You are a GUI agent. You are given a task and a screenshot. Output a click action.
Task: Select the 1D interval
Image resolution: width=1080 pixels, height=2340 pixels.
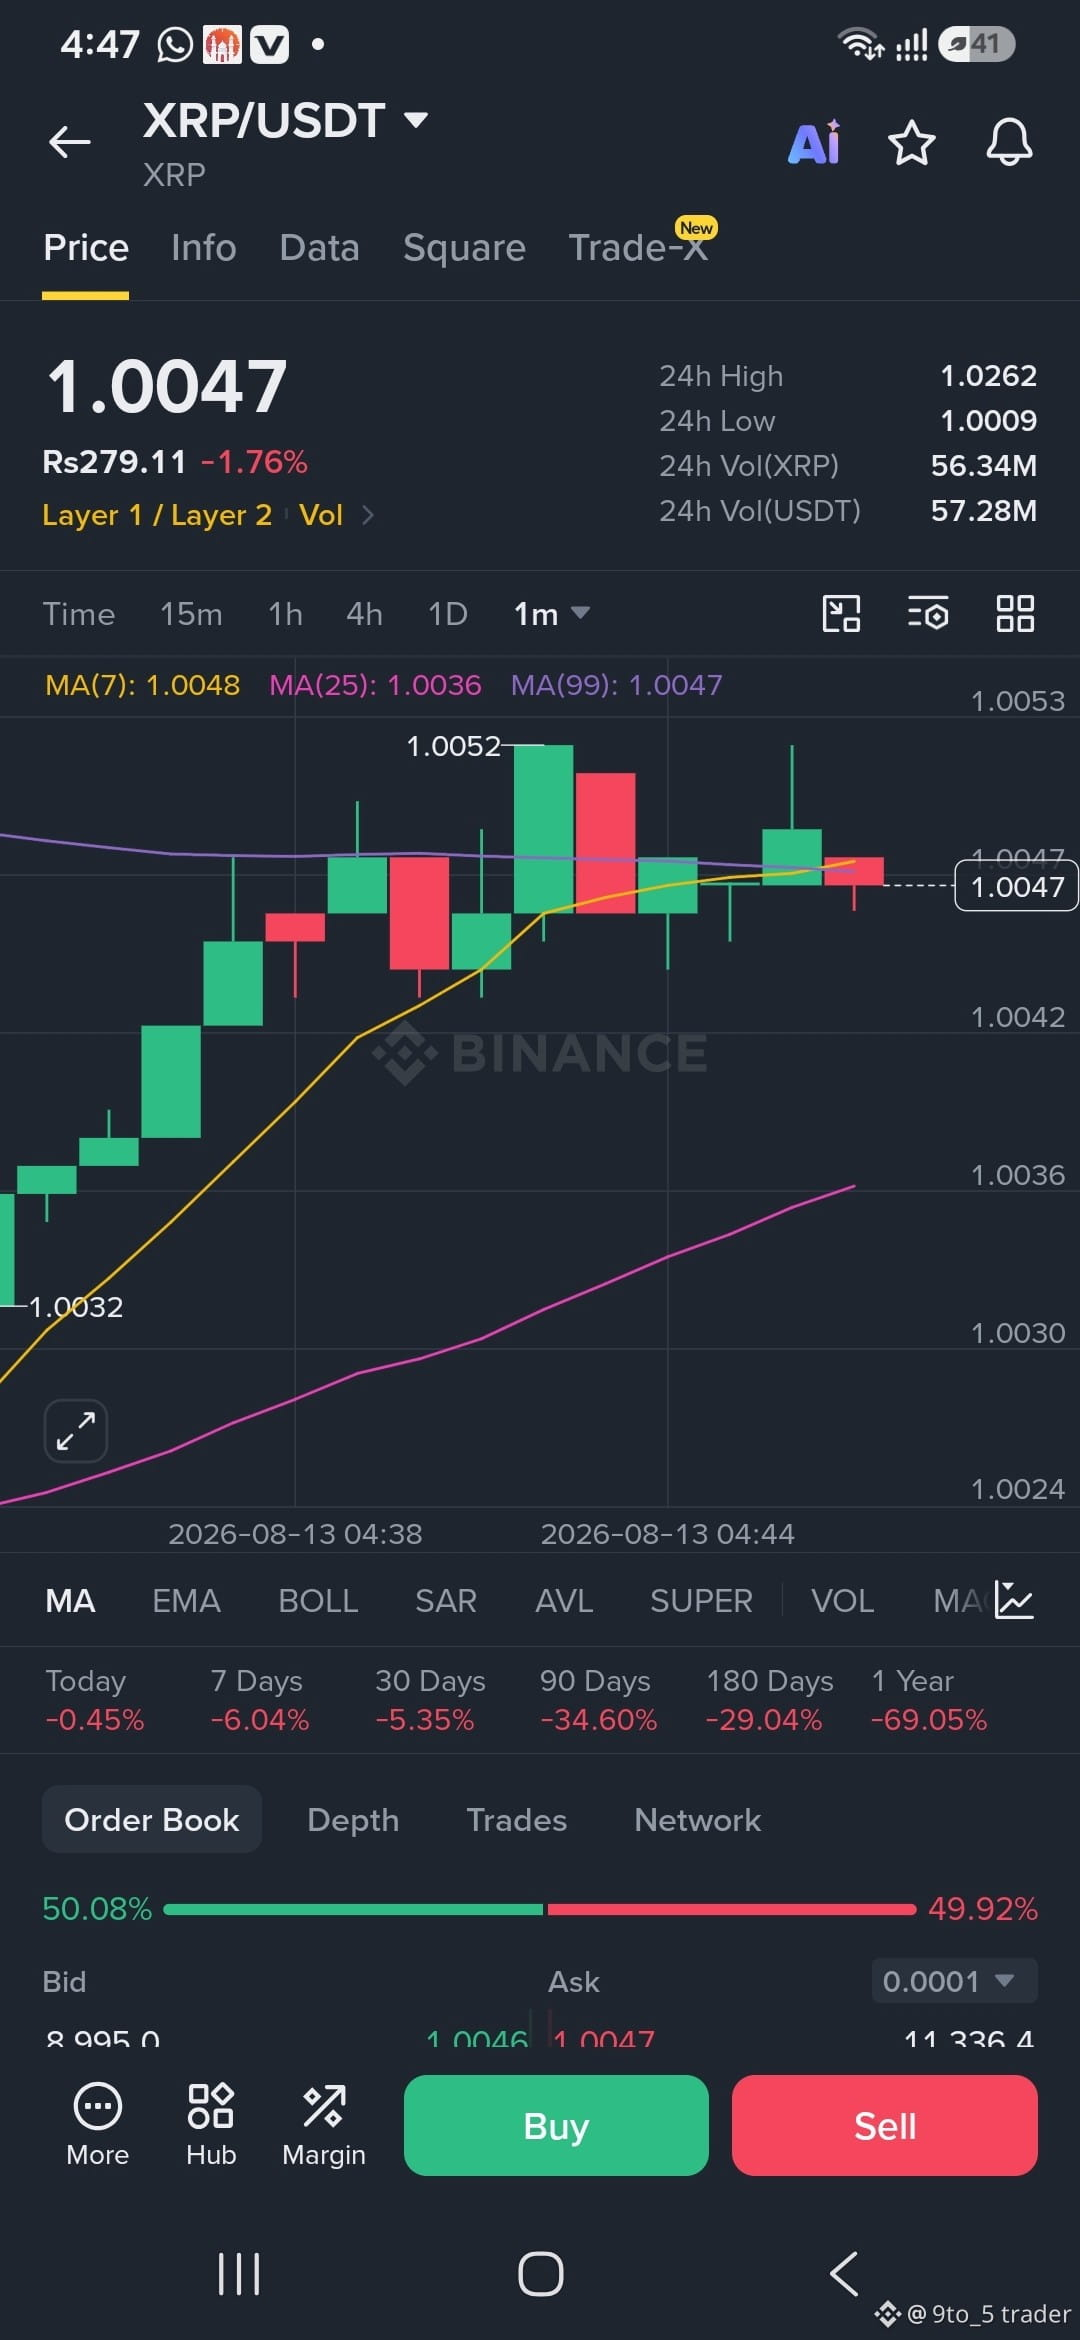[448, 614]
